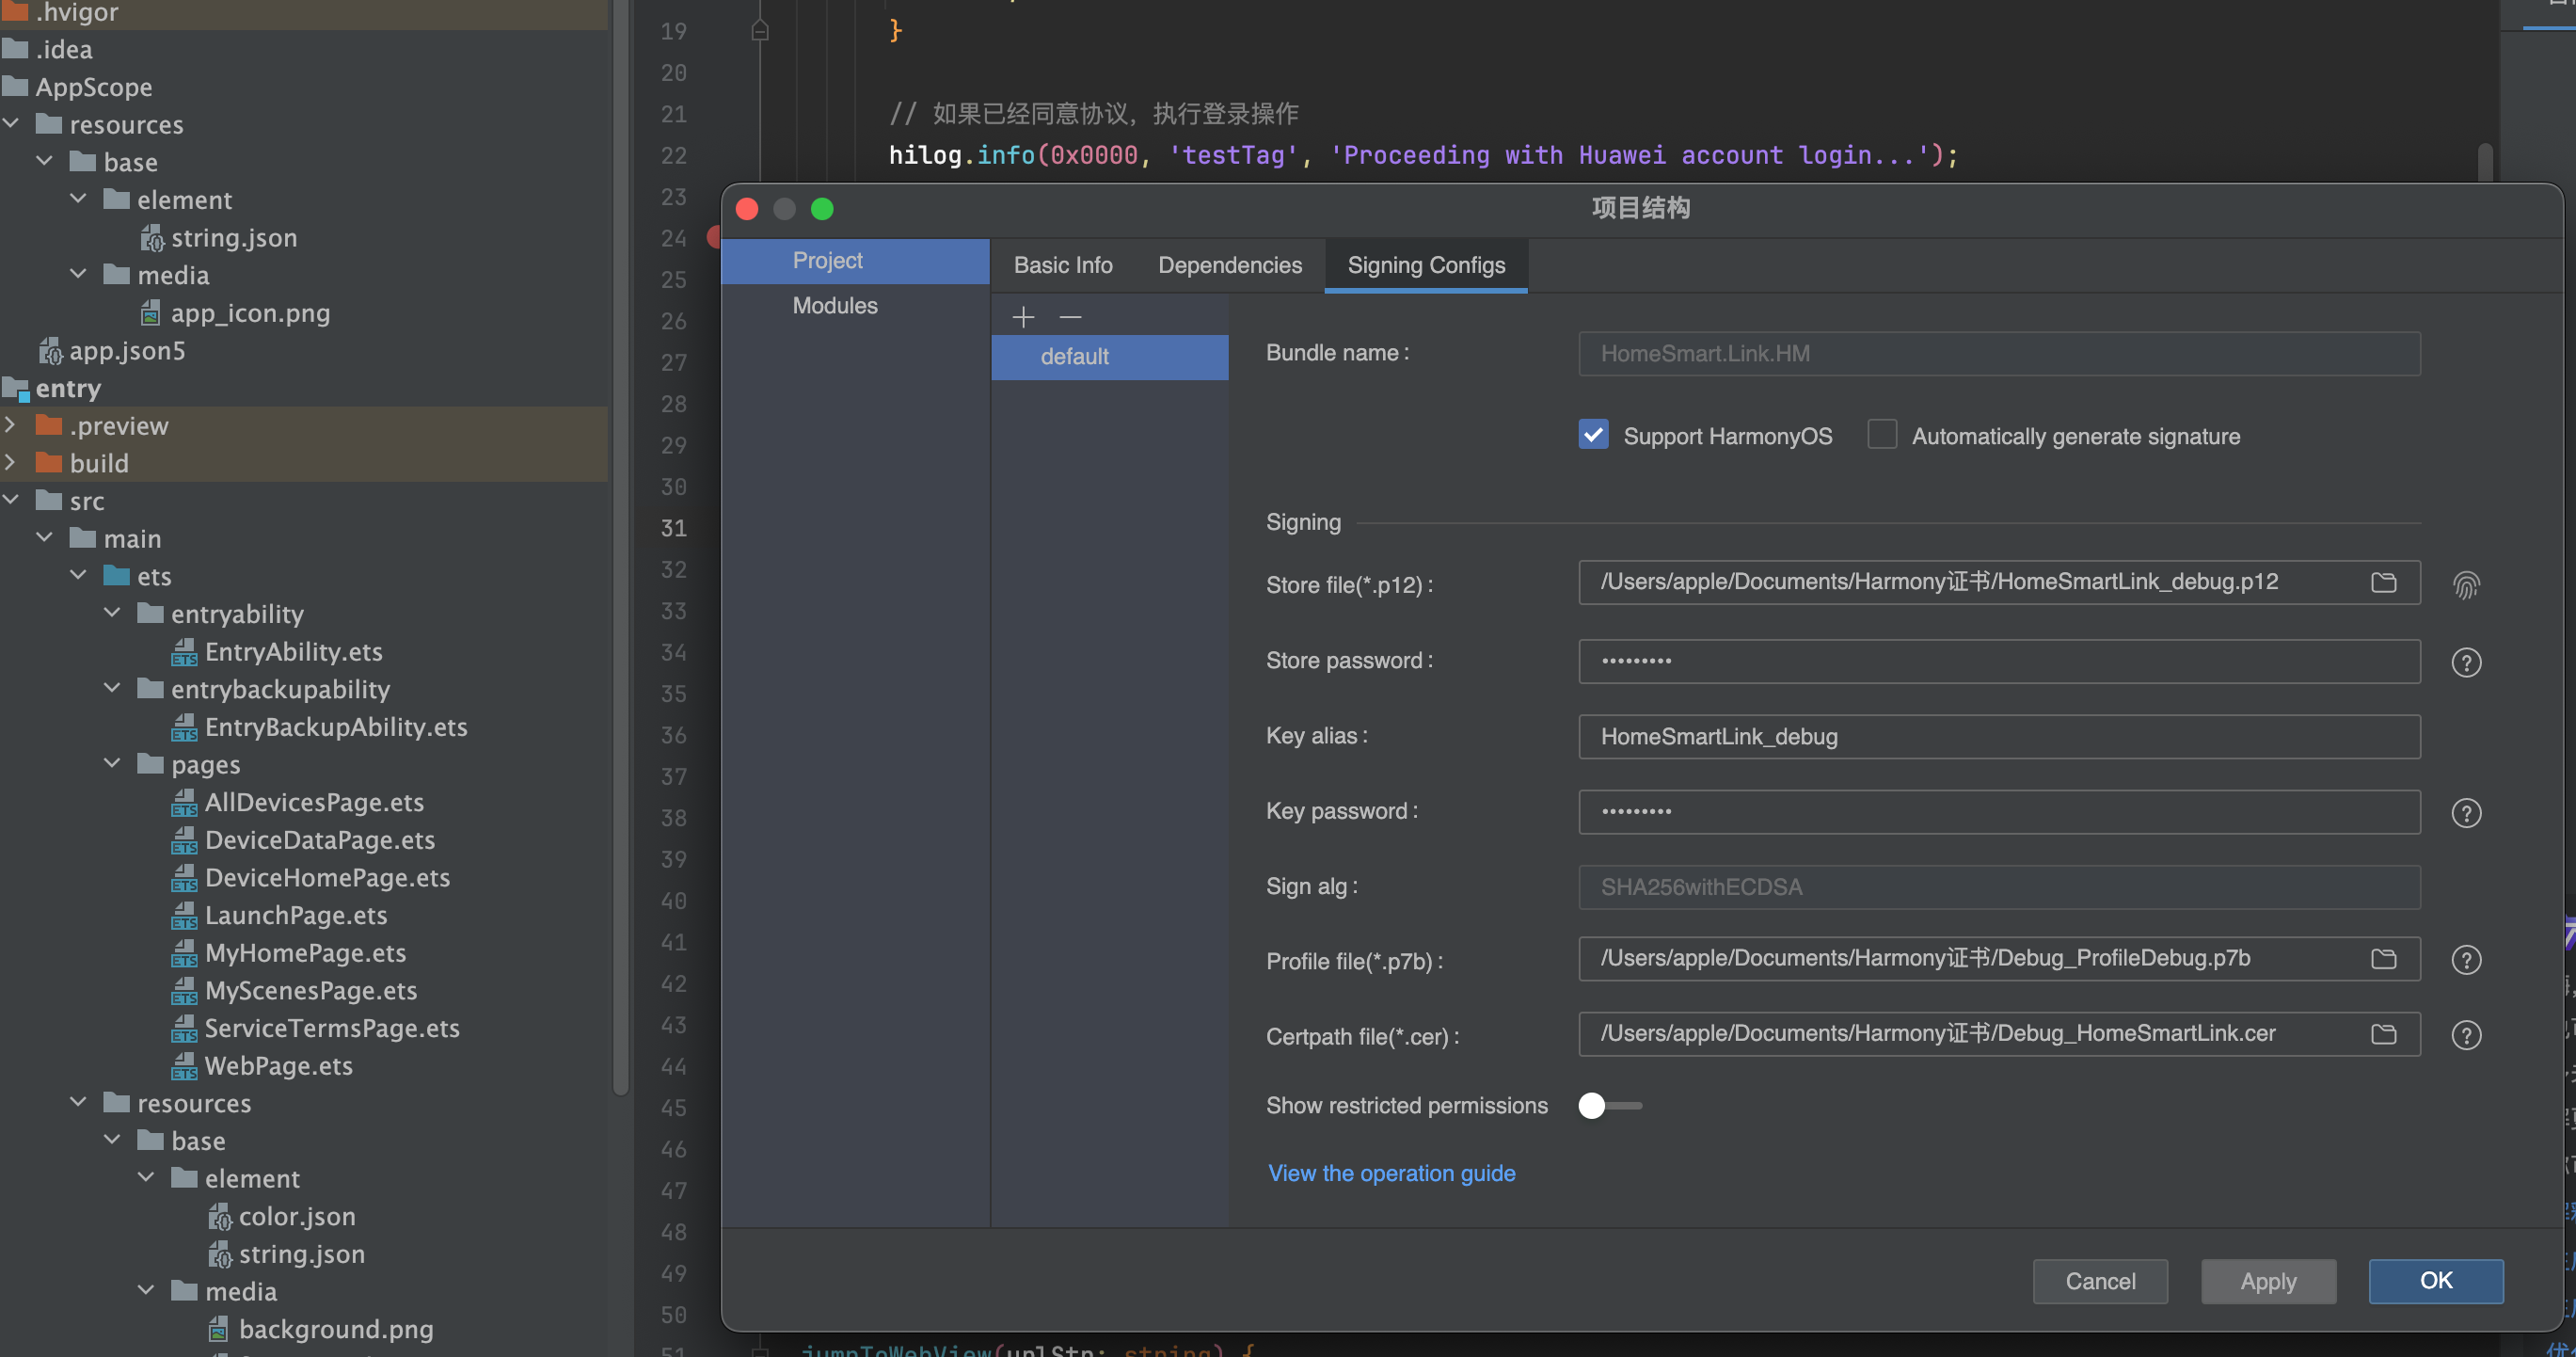
Task: Select EntryAbility.ets file icon
Action: 184,652
